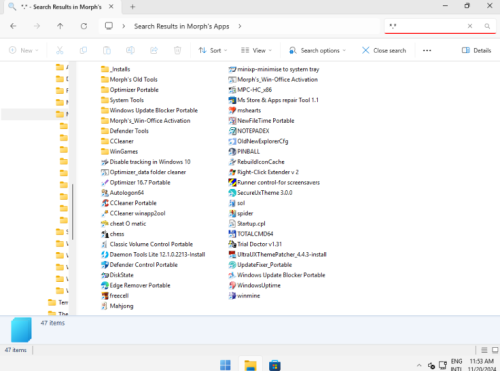Select 'UltraUXThemePatcher_4.4.3-install' item
The image size is (500, 371).
(x=278, y=255)
